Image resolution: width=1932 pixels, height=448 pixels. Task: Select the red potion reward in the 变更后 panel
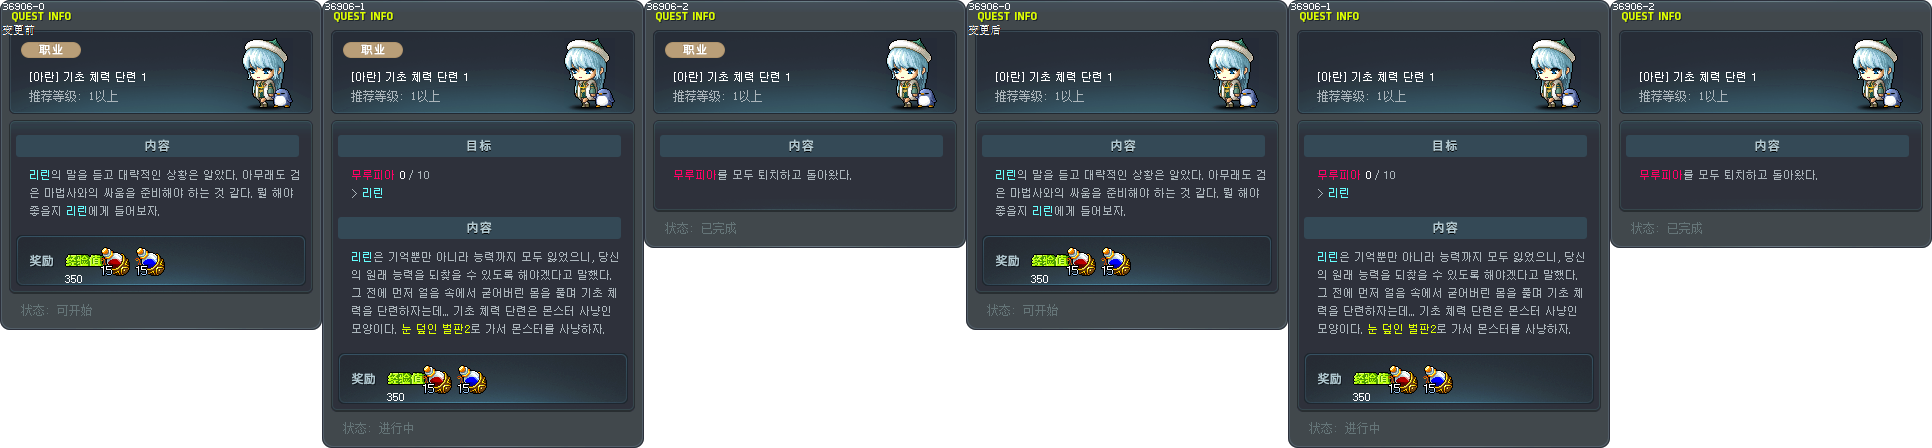[1081, 262]
